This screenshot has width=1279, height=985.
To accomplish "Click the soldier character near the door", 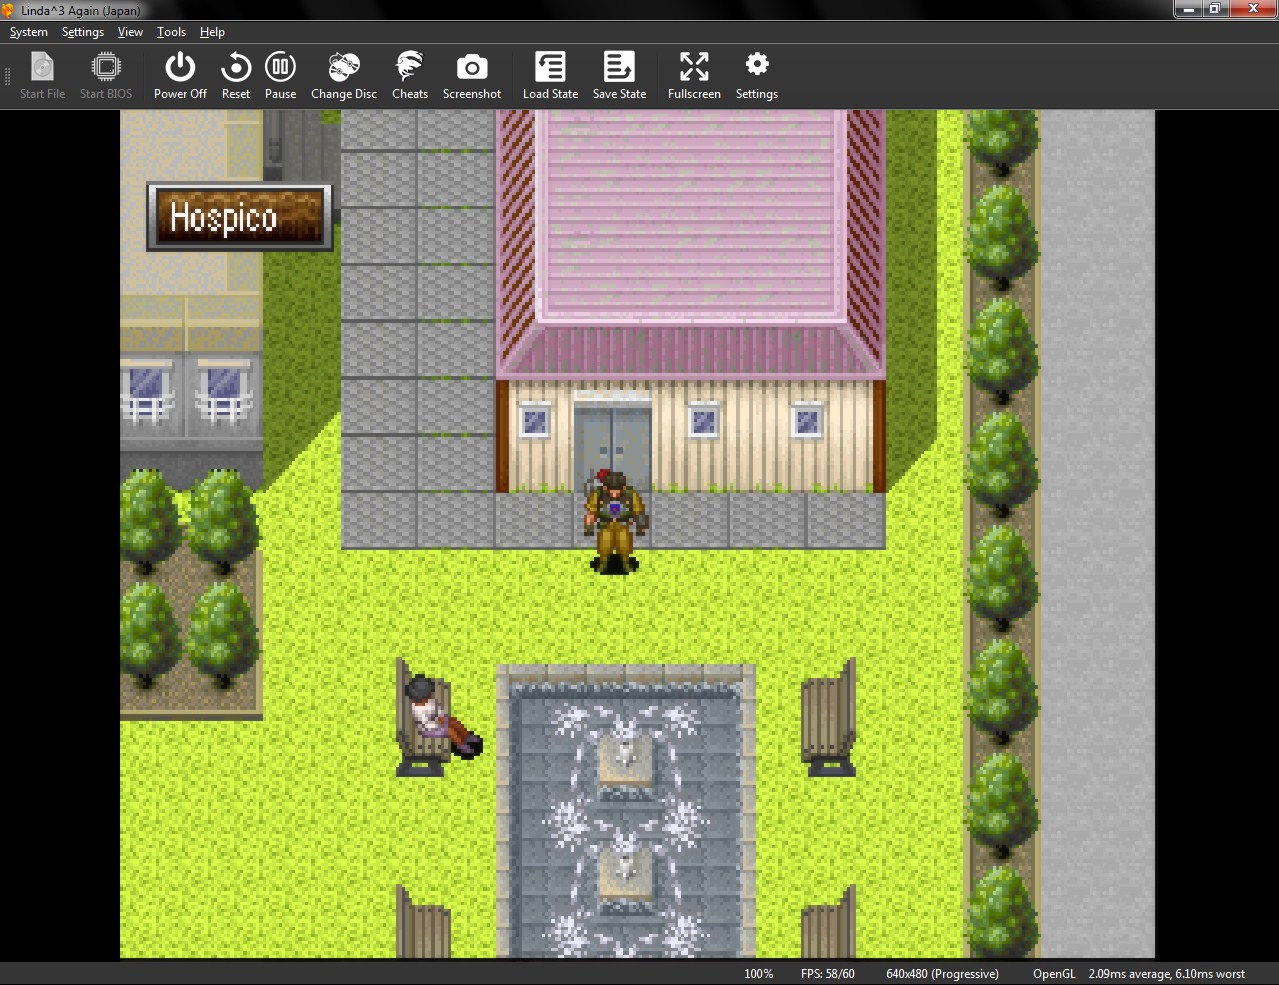I will [616, 521].
